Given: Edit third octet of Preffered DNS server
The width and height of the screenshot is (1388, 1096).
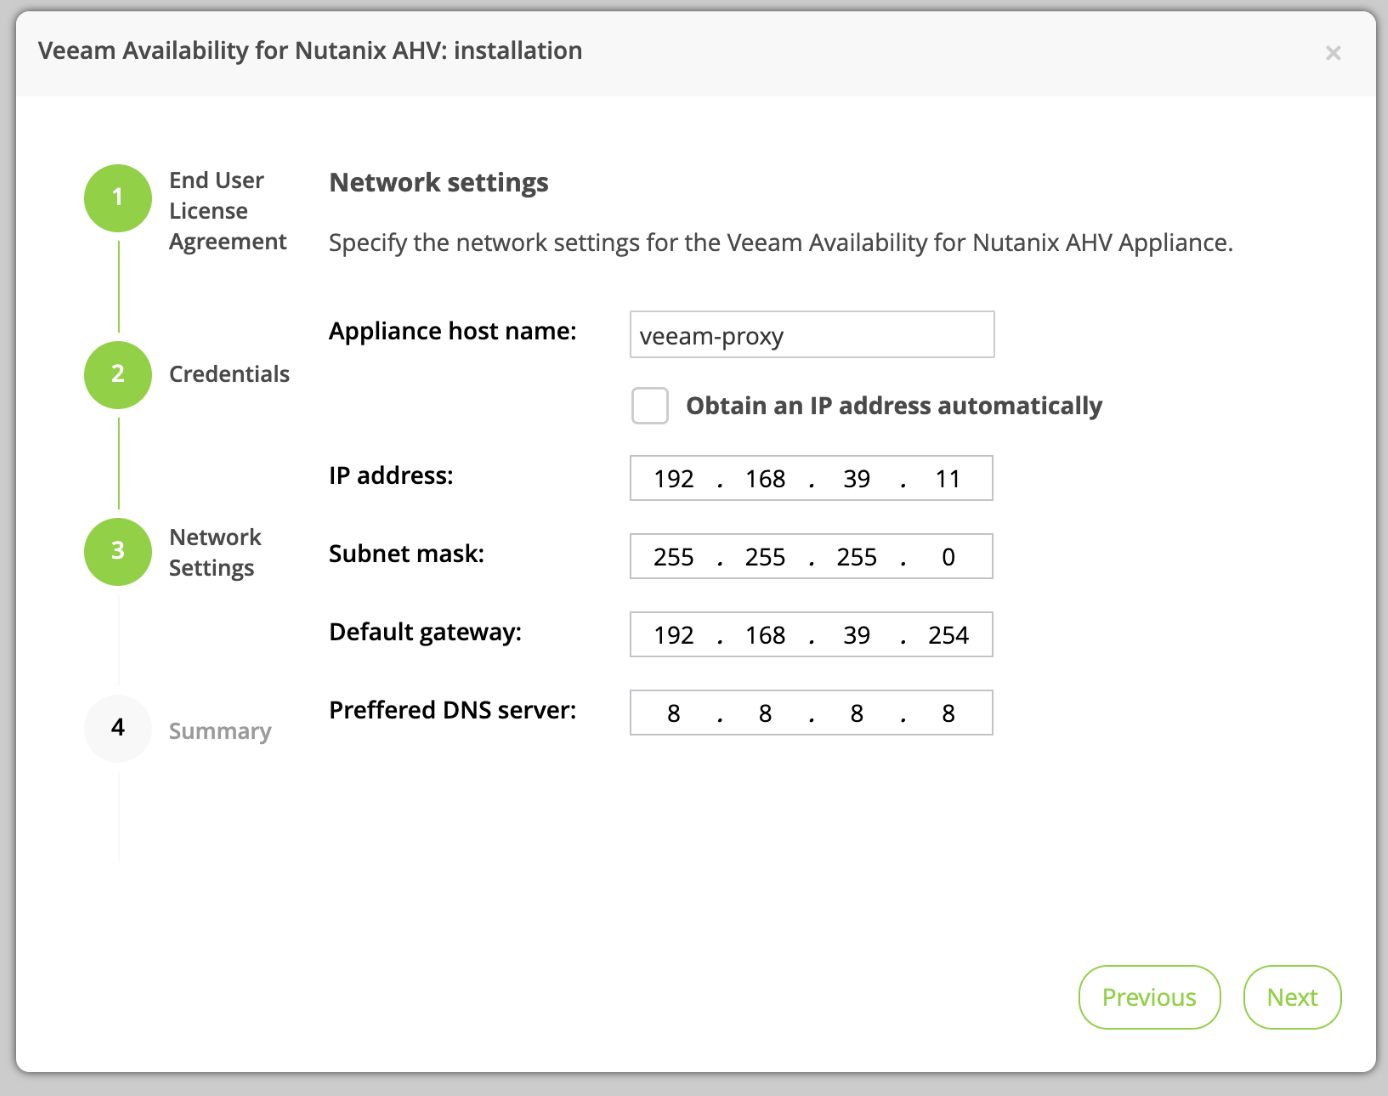Looking at the screenshot, I should [857, 713].
